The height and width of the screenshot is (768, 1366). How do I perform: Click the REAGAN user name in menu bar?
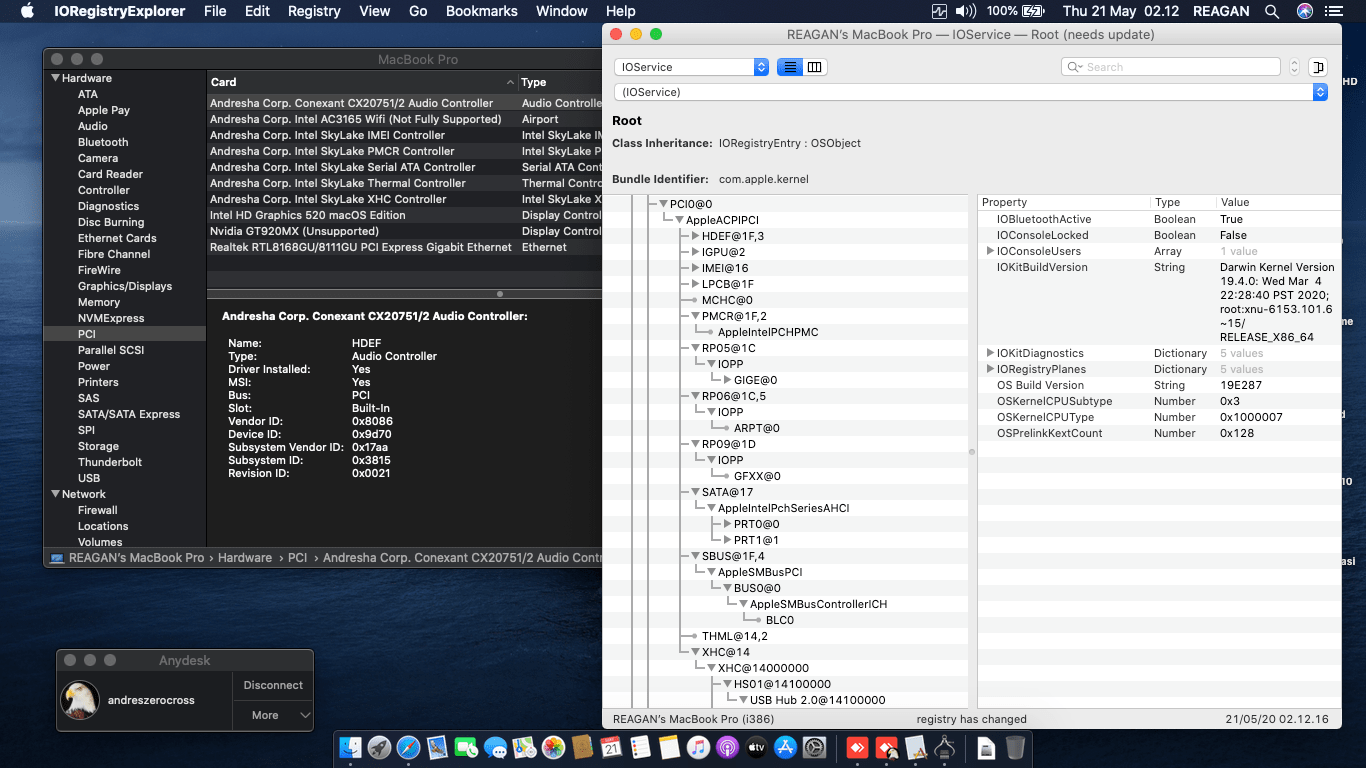click(x=1220, y=11)
